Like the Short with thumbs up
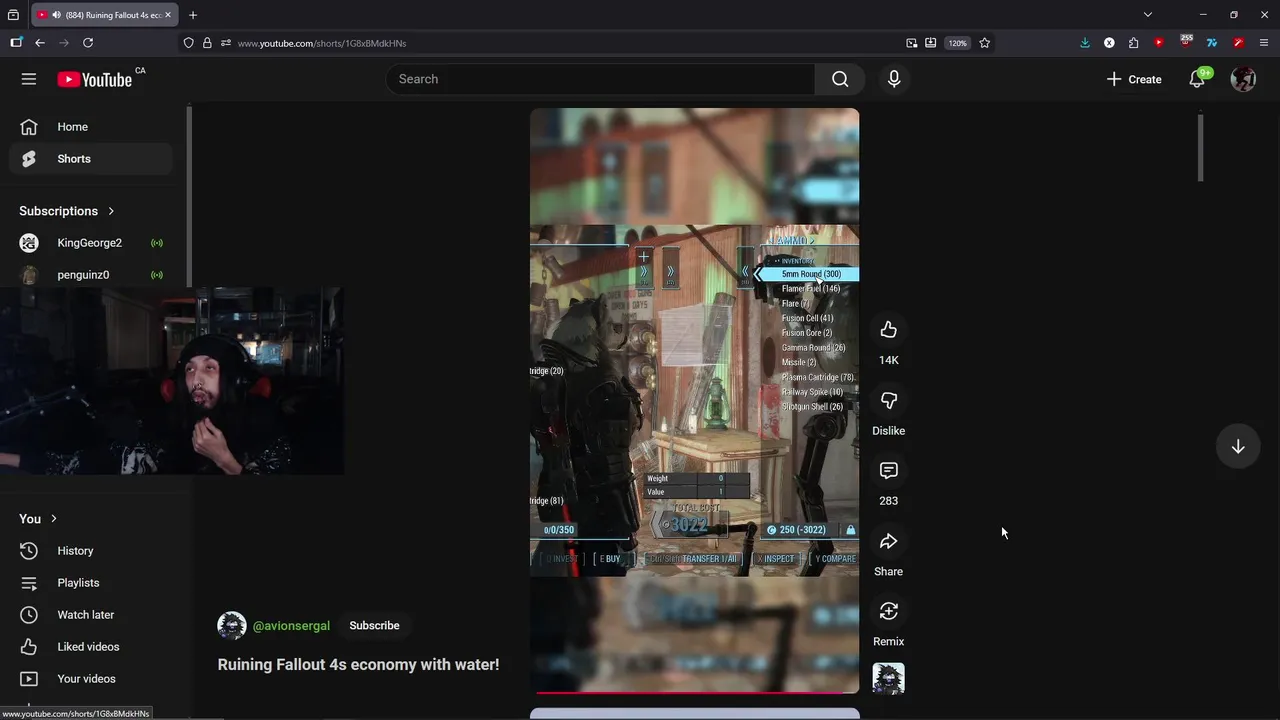 tap(888, 330)
